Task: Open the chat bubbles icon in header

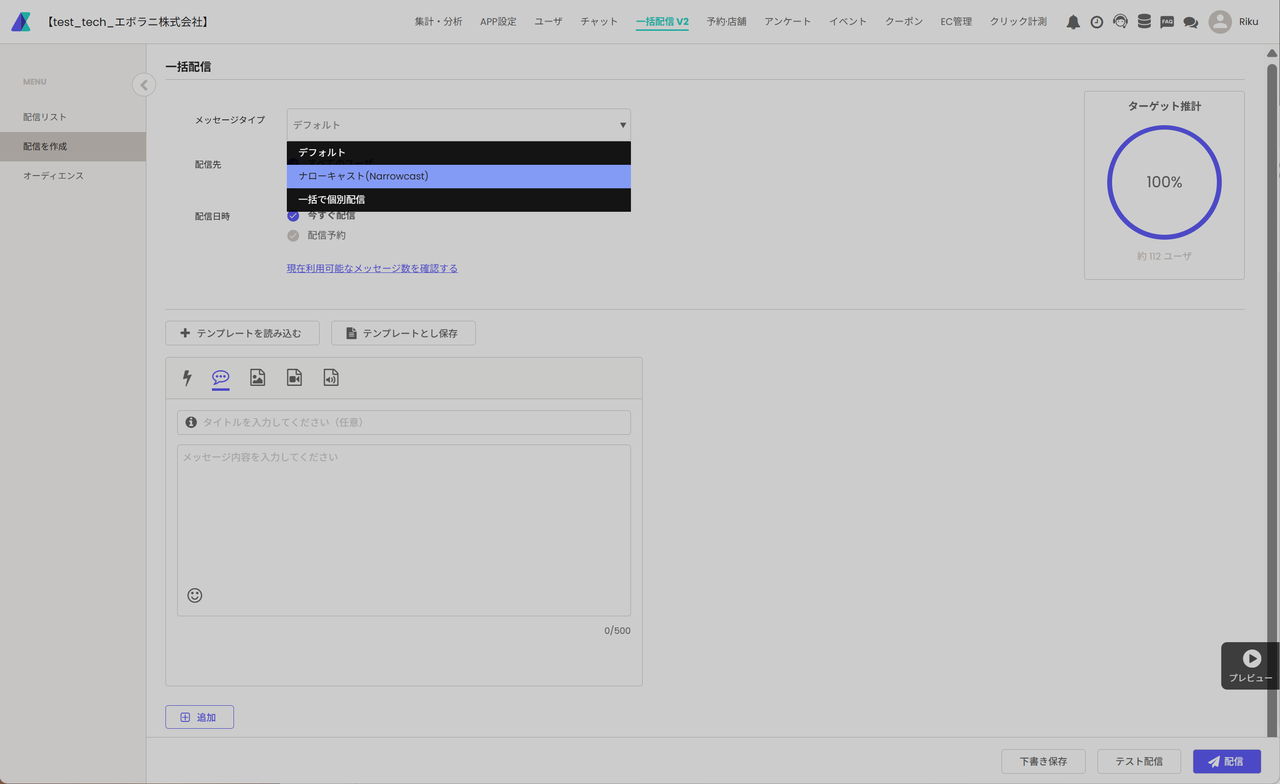Action: click(1190, 22)
